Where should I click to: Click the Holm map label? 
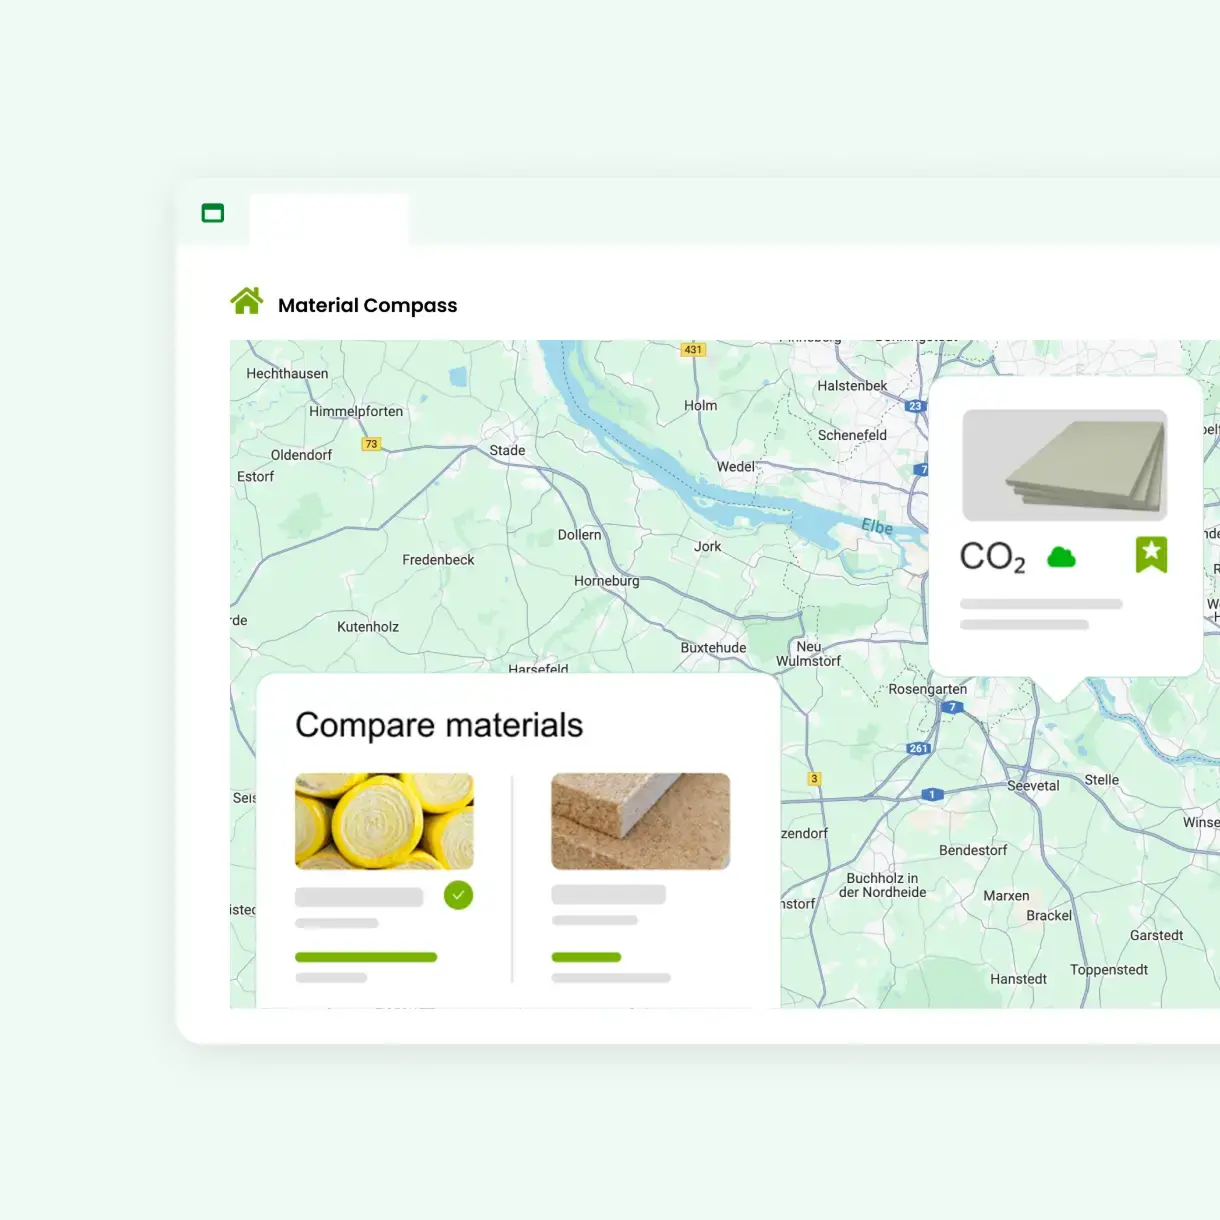pos(700,405)
